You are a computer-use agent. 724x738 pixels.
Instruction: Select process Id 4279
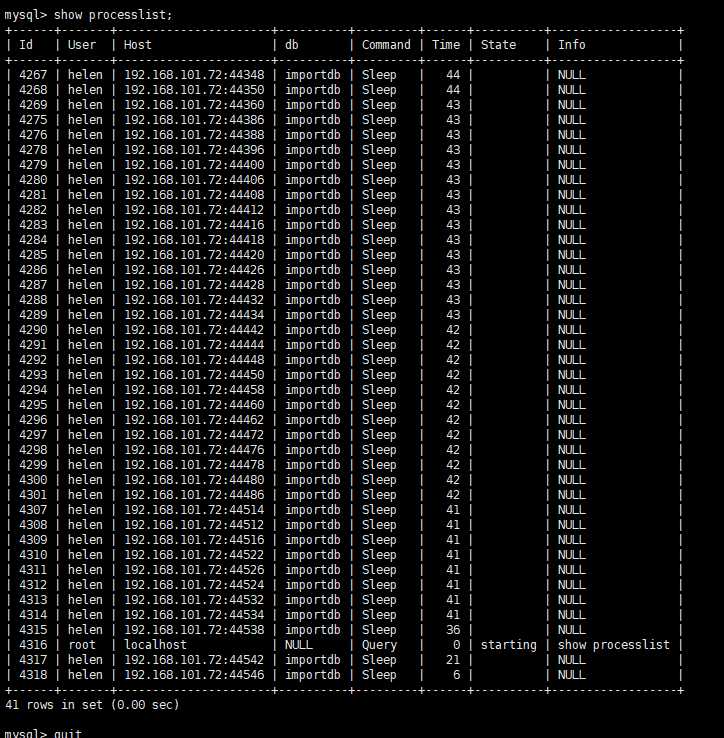pyautogui.click(x=33, y=165)
